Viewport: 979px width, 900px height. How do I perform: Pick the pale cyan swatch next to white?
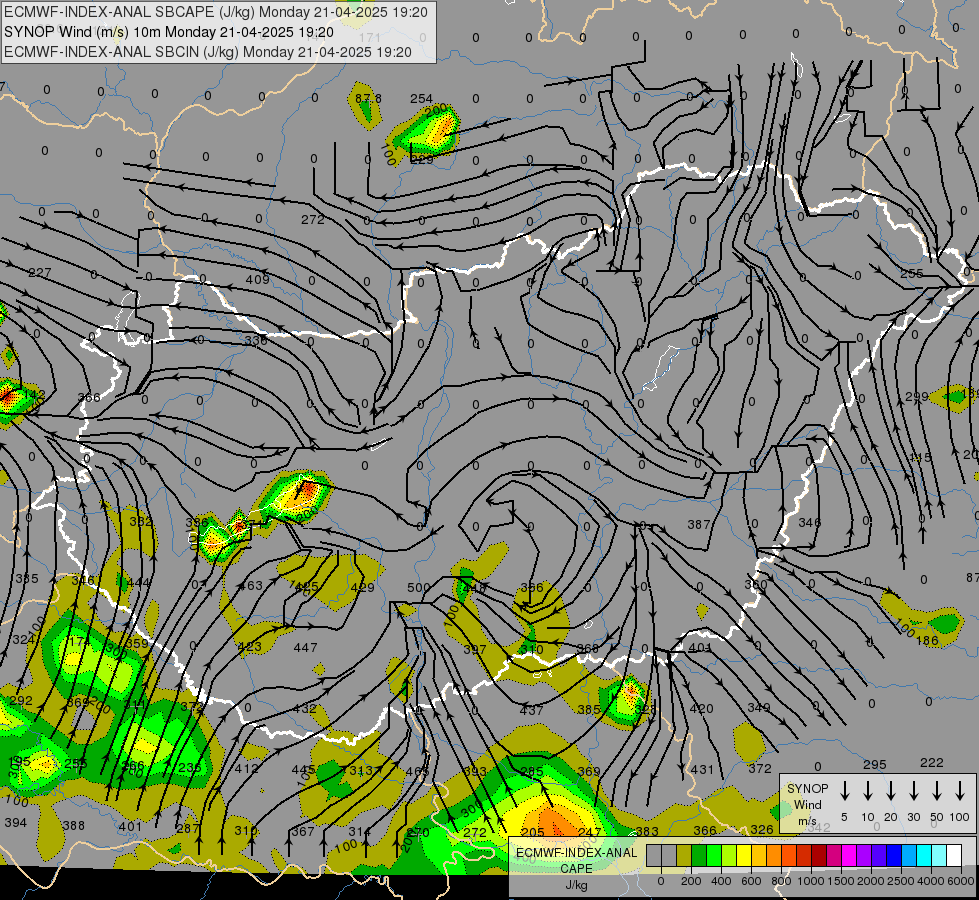coord(938,856)
